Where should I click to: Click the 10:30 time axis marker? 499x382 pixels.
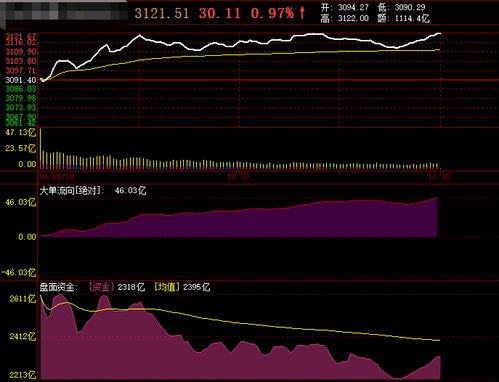coord(238,177)
